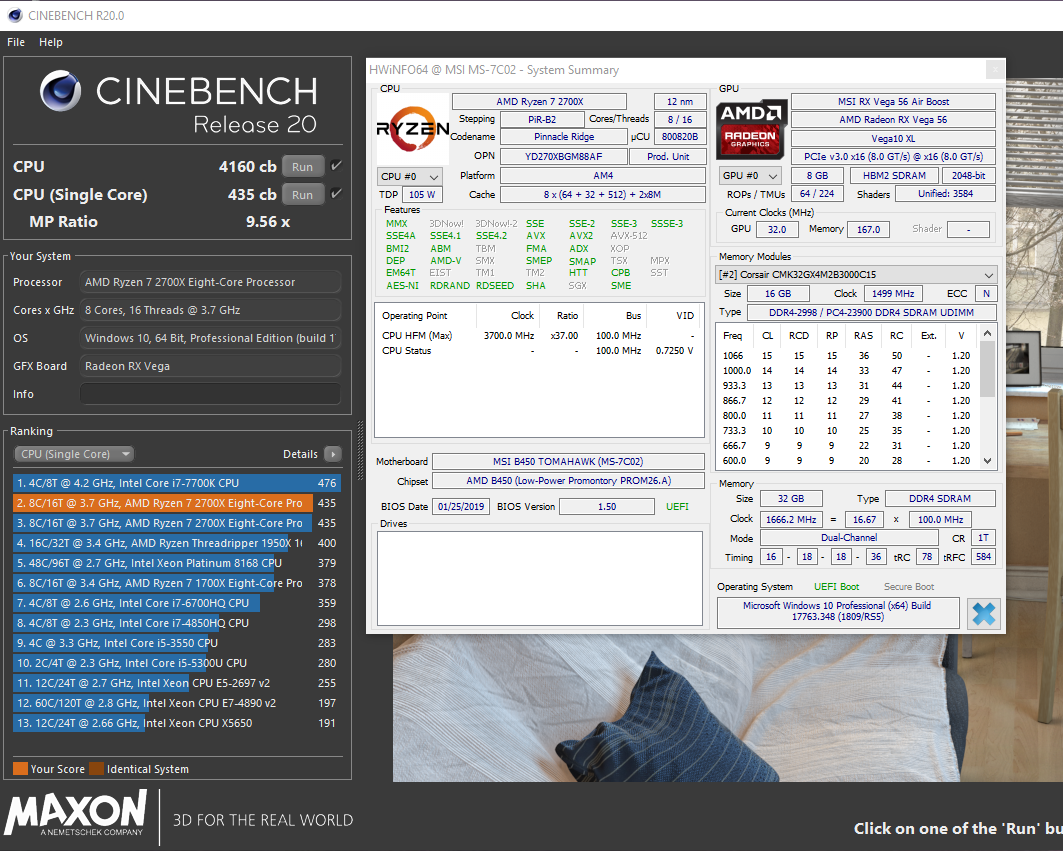Screen dimensions: 1063x851
Task: Click the Info input field
Action: point(210,394)
